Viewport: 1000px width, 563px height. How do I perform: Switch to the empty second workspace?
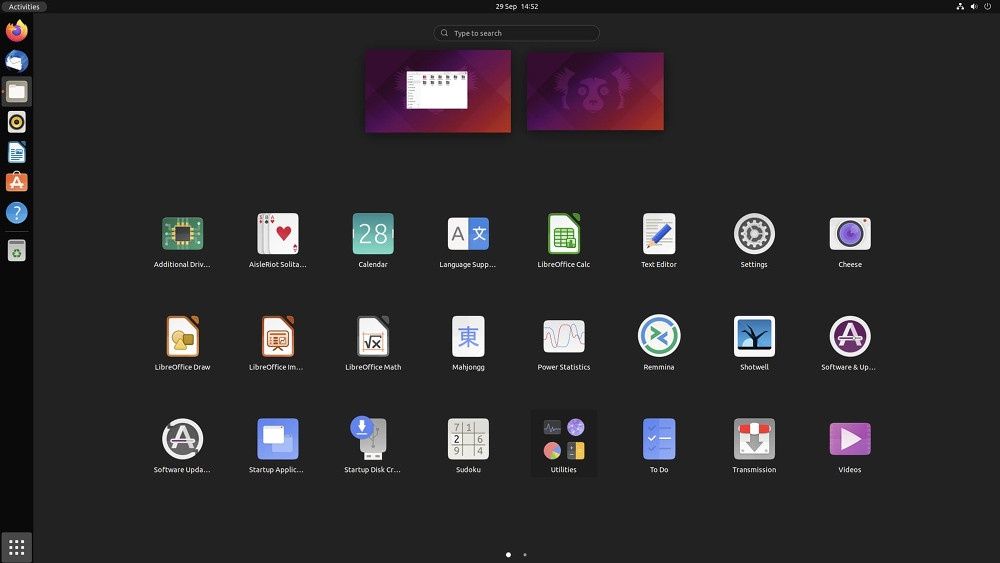pos(595,91)
